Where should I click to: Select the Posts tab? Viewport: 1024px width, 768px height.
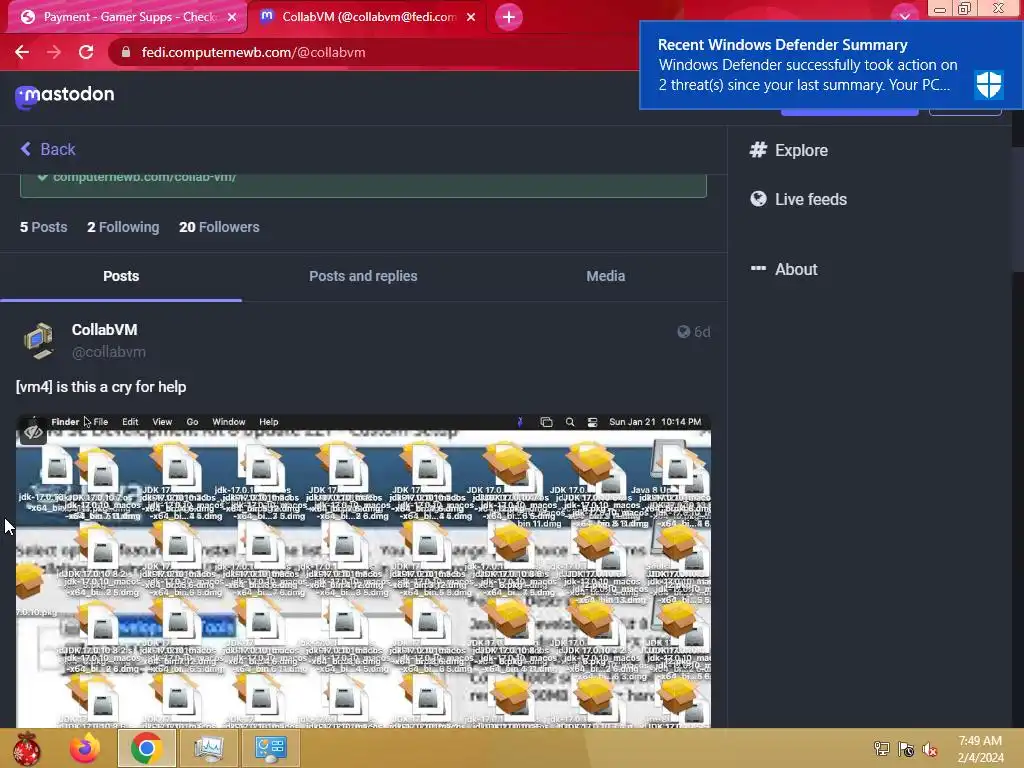click(121, 276)
